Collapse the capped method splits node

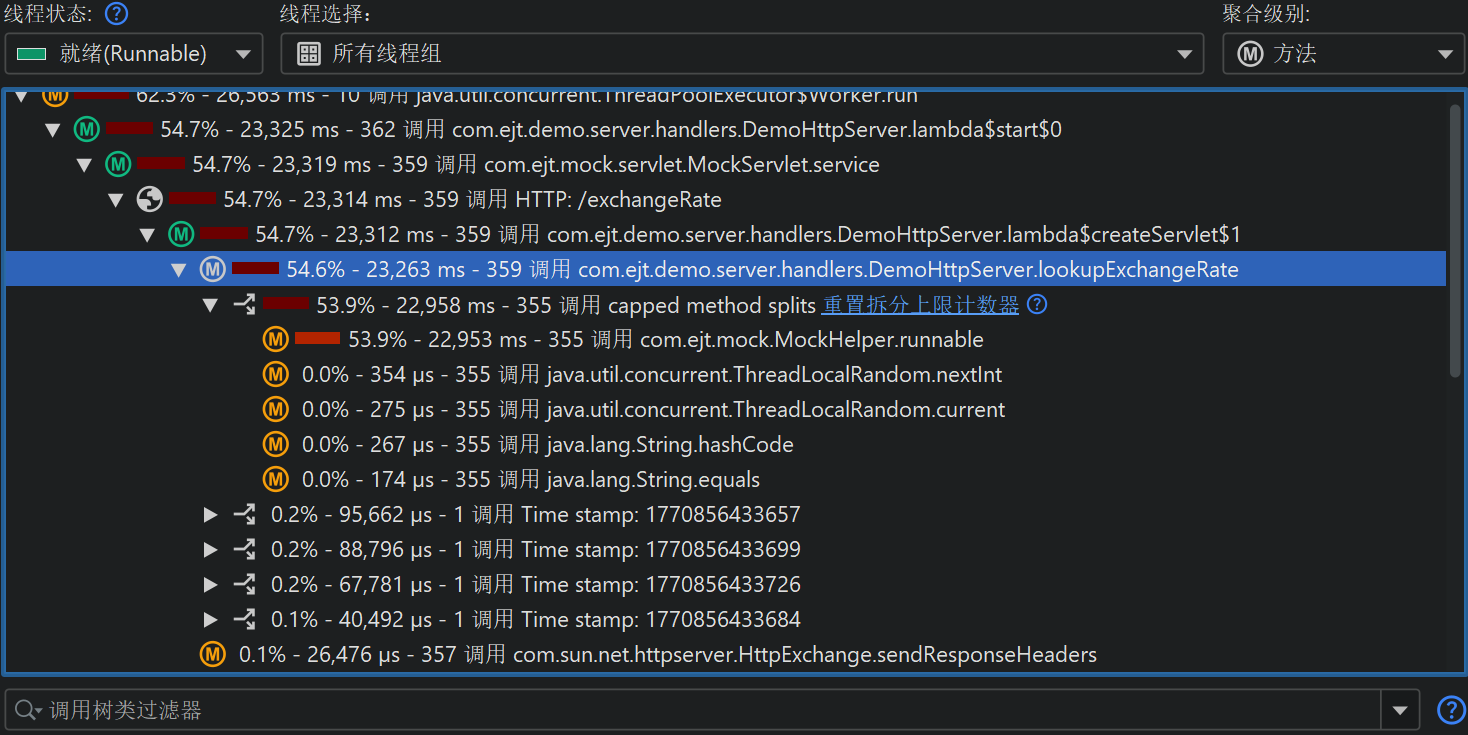pyautogui.click(x=211, y=305)
